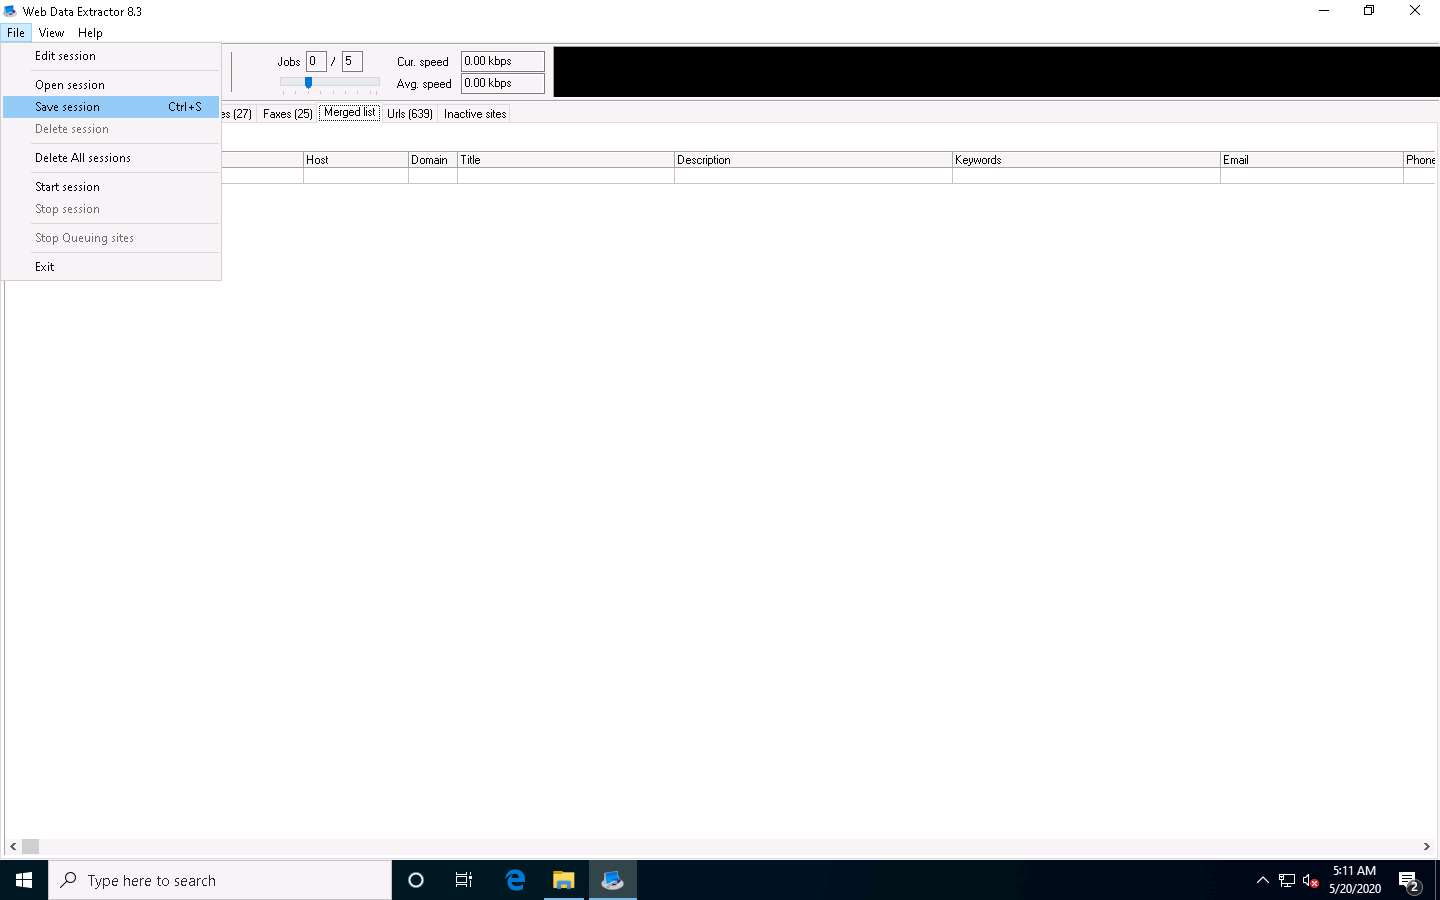Open Cortana from the taskbar
Screen dimensions: 1440x900
point(416,880)
